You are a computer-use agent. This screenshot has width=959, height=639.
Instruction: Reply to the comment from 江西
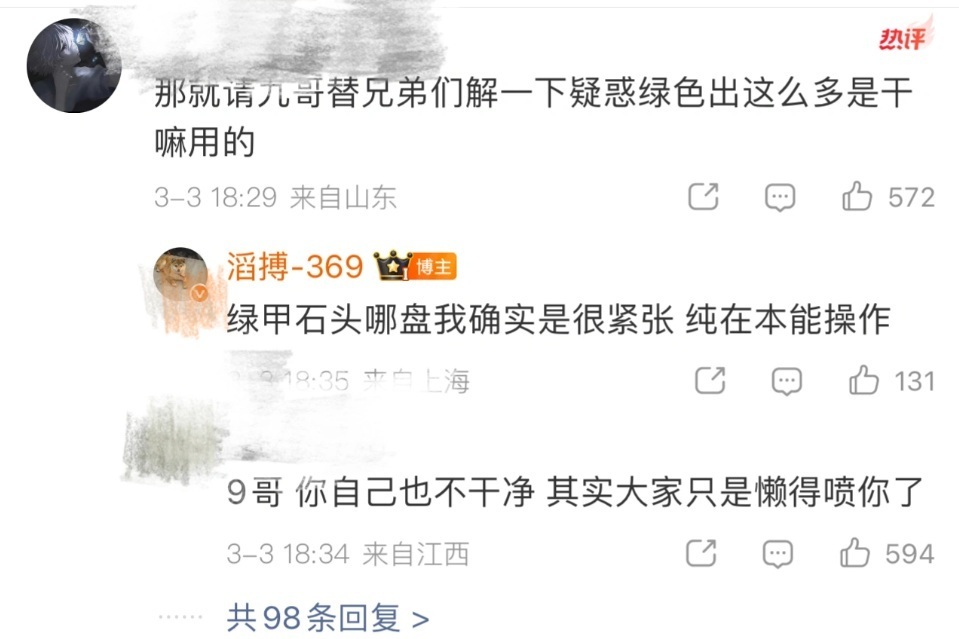pos(778,555)
